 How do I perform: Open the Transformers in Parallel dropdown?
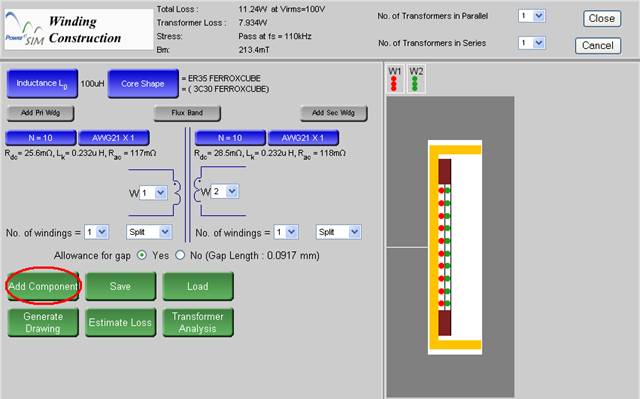[x=532, y=16]
